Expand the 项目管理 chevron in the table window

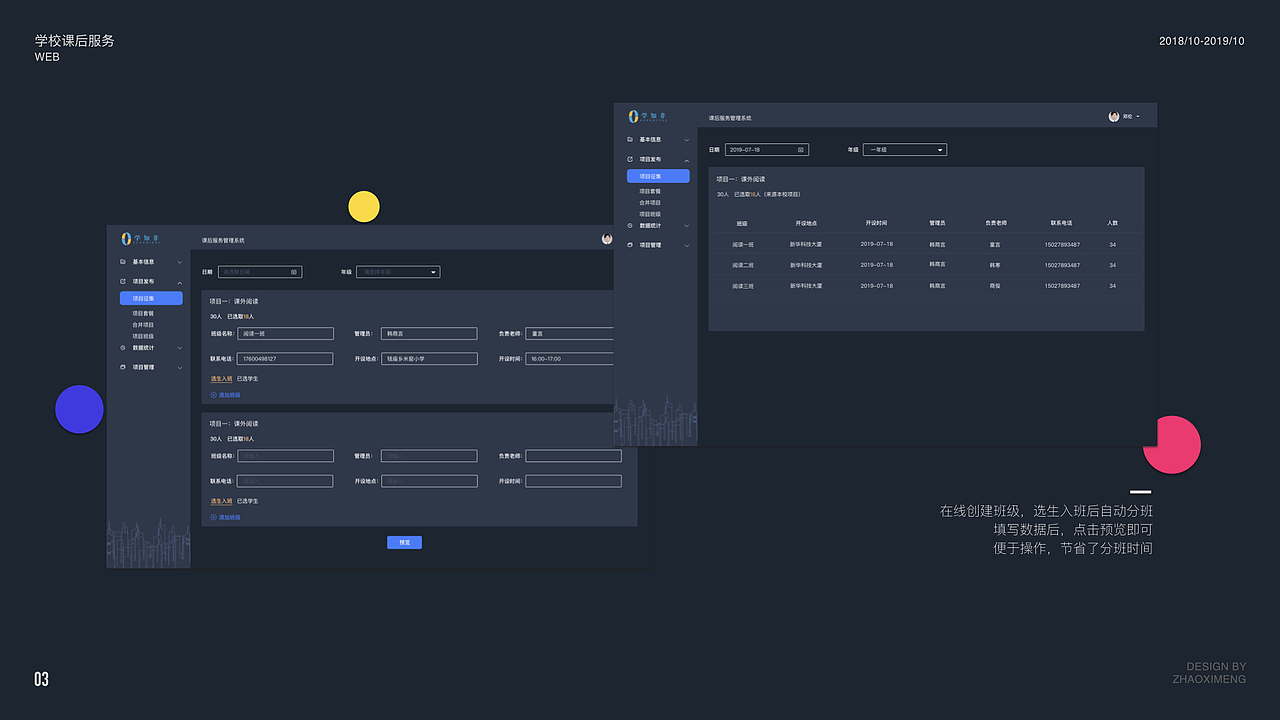pos(687,245)
